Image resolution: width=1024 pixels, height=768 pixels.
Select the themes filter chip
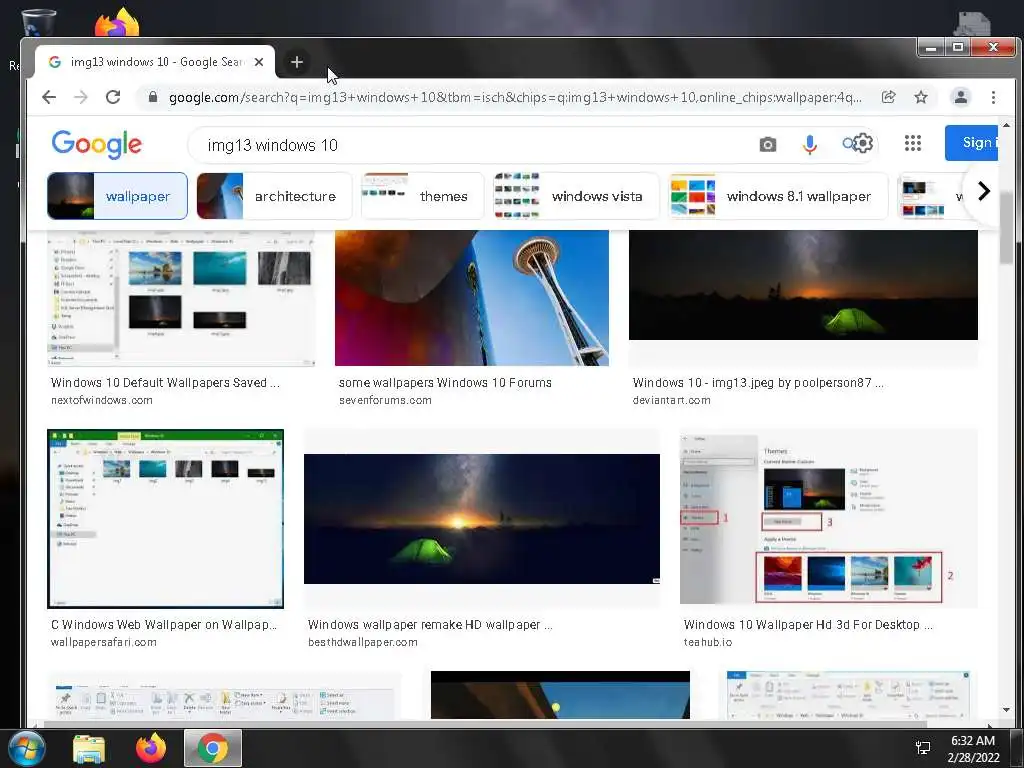pos(423,196)
